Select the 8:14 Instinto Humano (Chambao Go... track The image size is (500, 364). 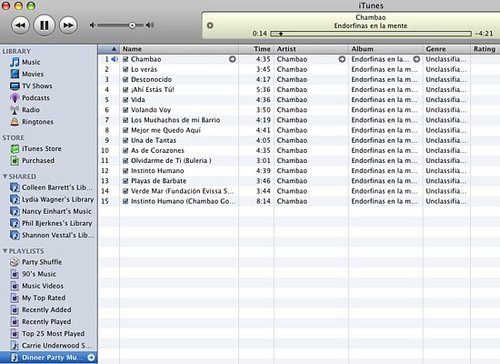[299, 201]
